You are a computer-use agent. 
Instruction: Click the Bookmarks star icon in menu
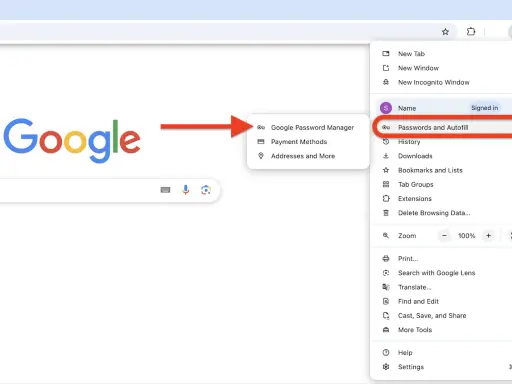(386, 170)
